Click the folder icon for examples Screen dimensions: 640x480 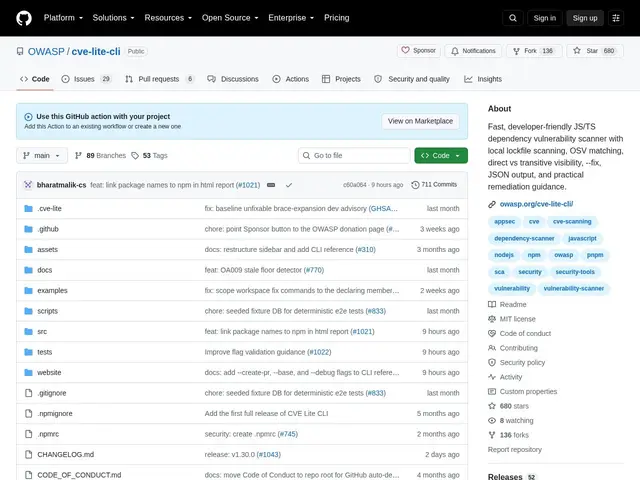click(x=28, y=291)
